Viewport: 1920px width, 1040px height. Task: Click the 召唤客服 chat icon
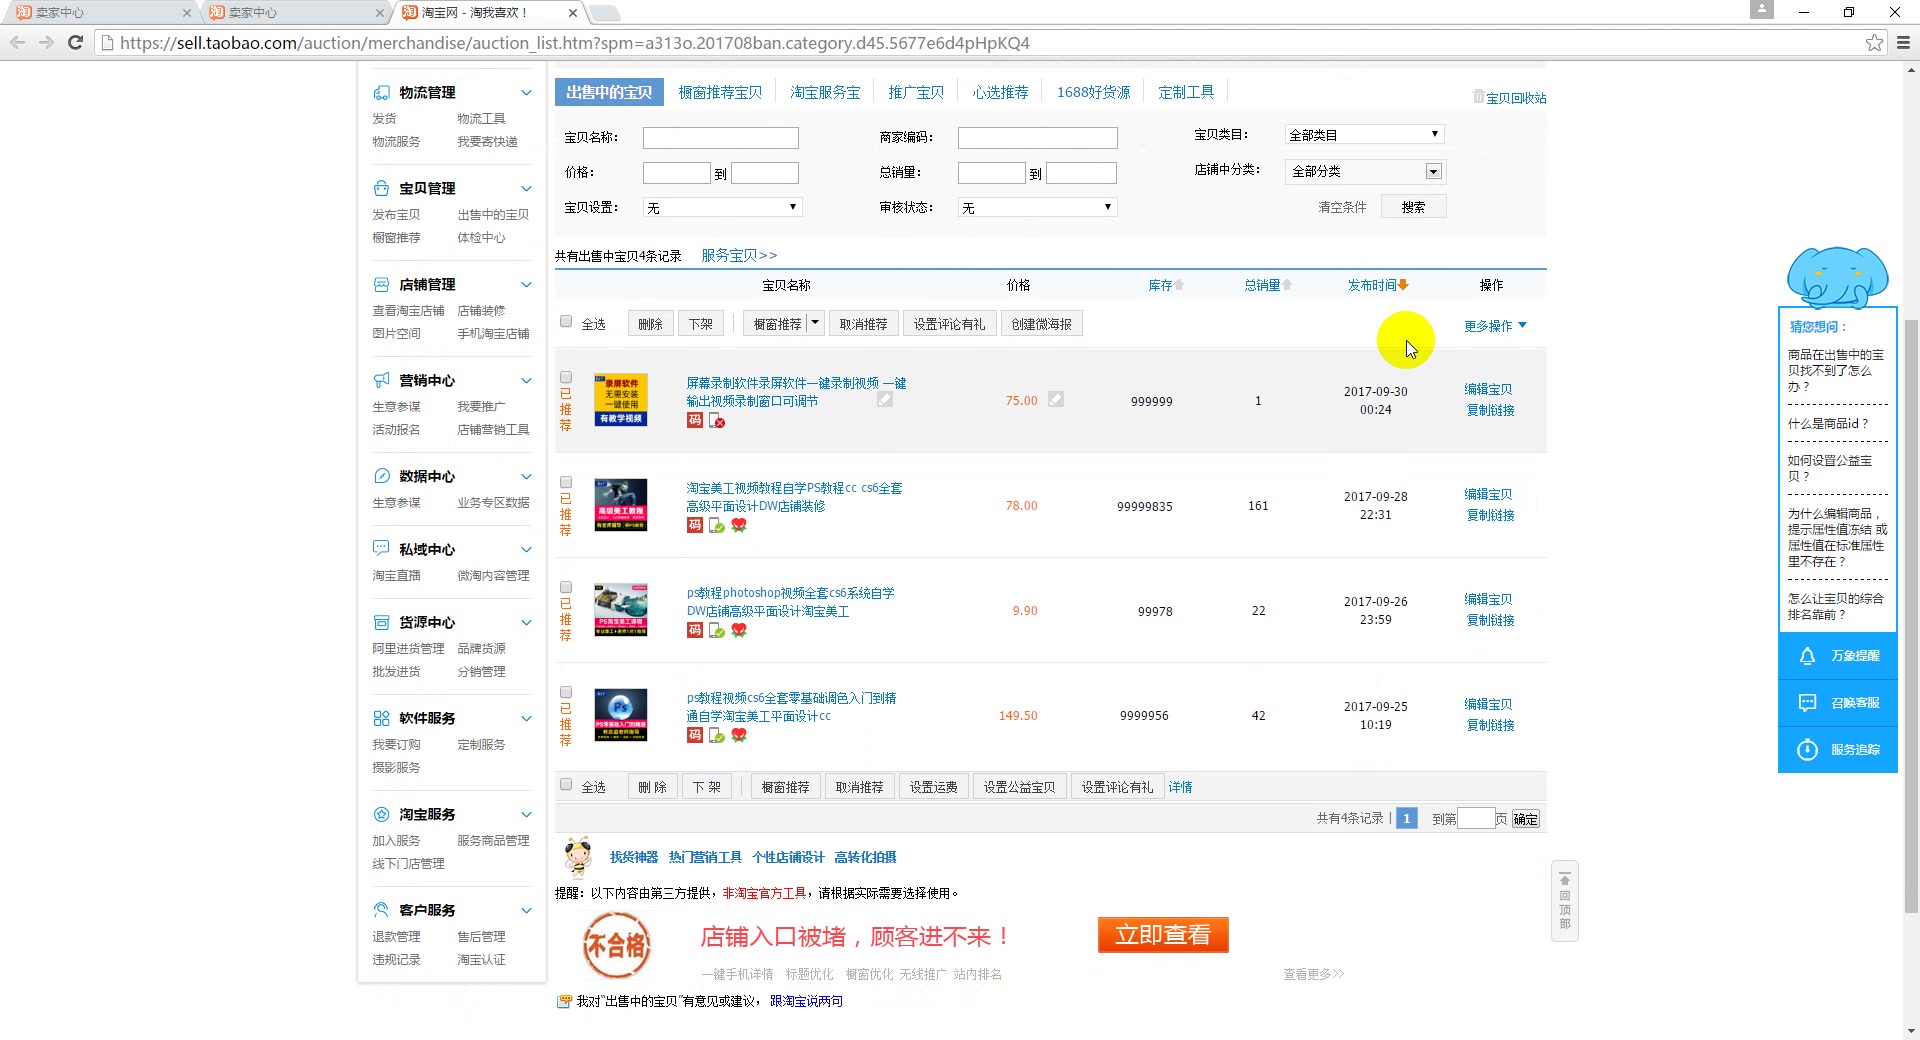tap(1807, 703)
